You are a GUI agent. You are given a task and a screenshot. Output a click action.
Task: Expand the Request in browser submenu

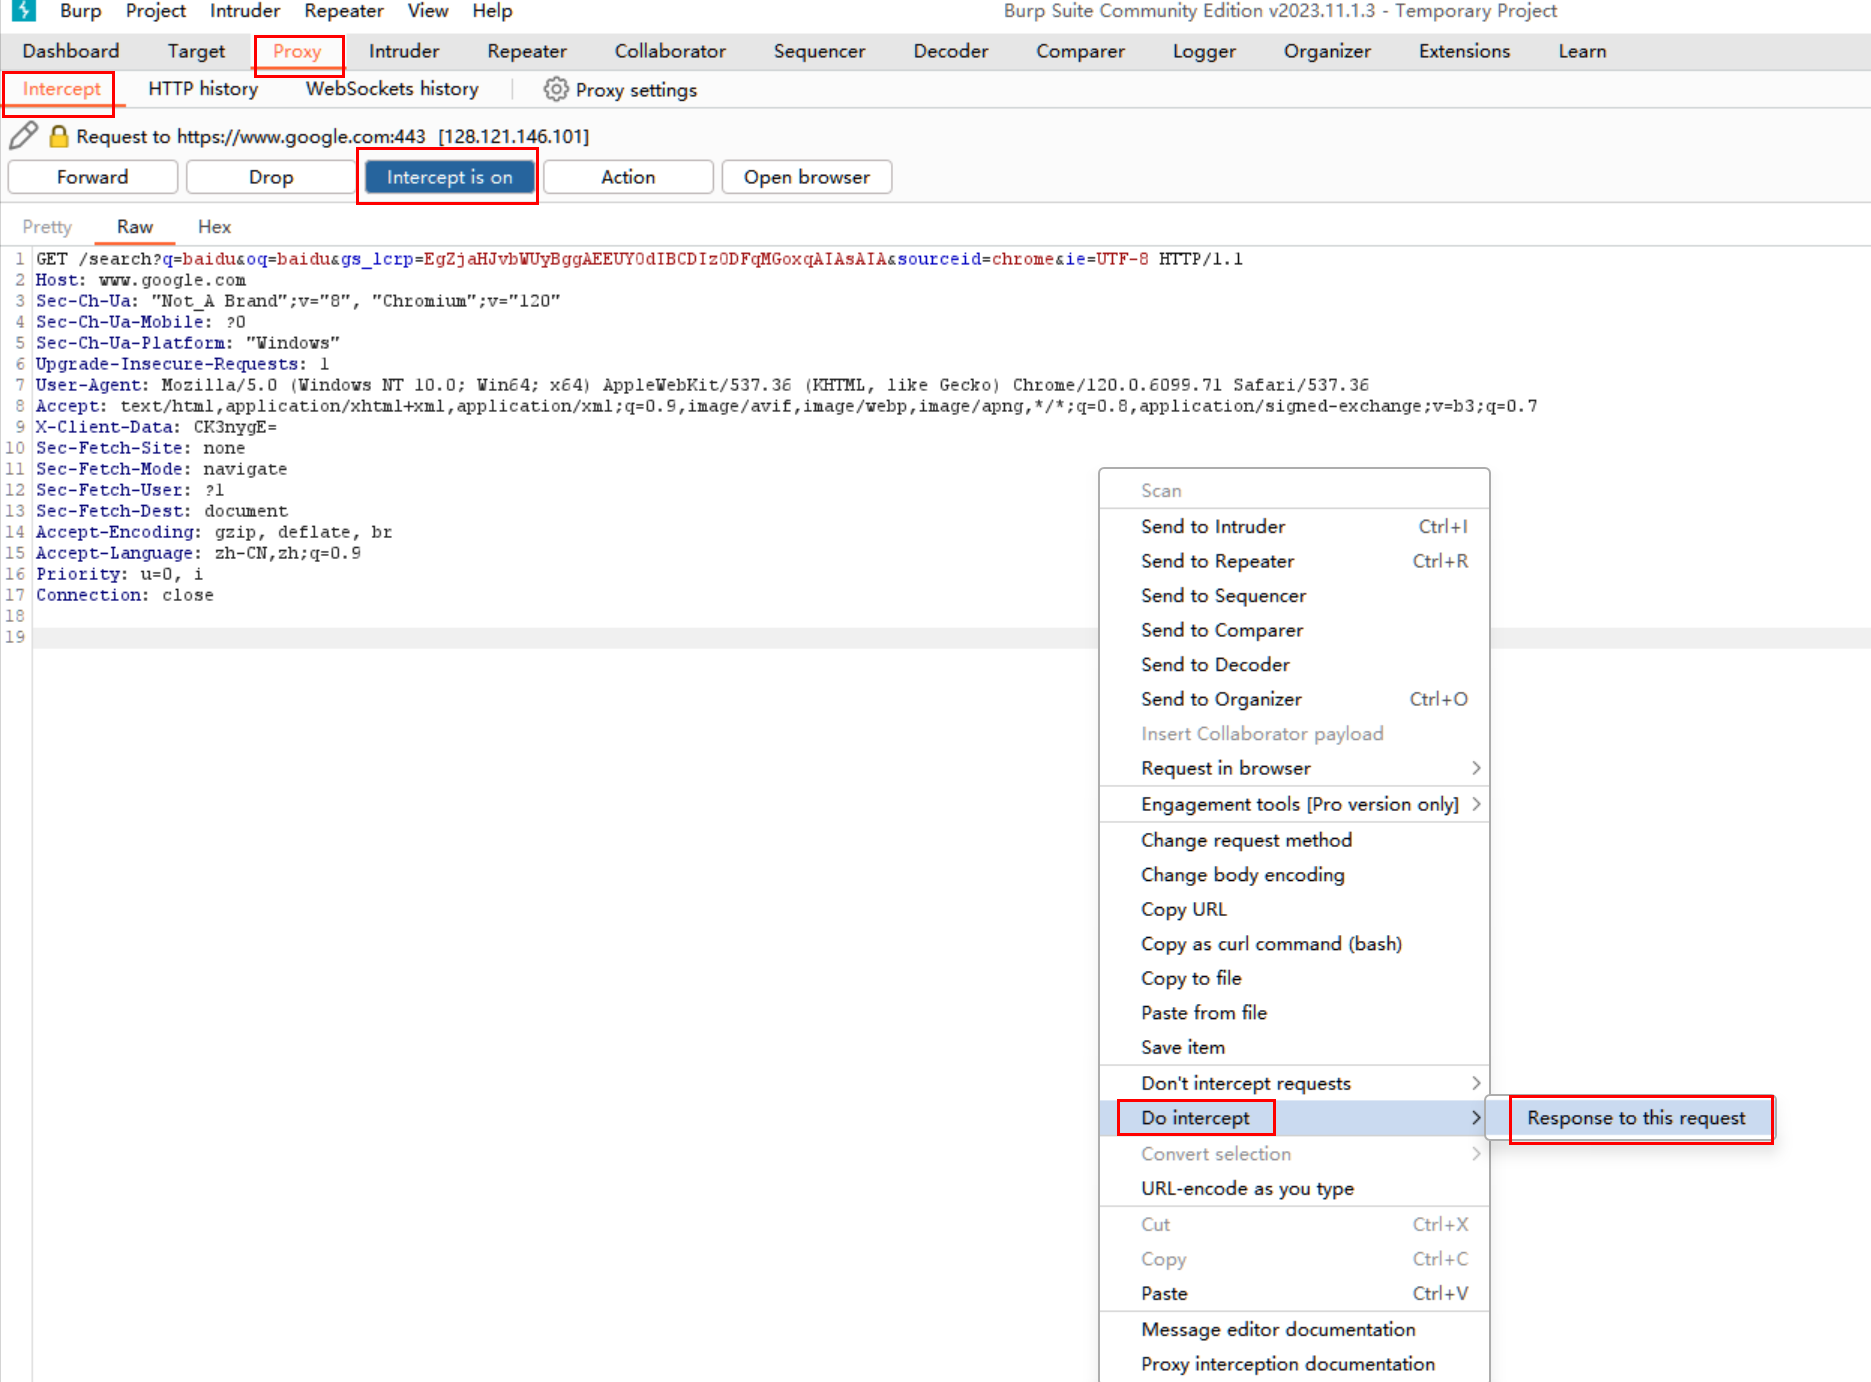(x=1475, y=768)
